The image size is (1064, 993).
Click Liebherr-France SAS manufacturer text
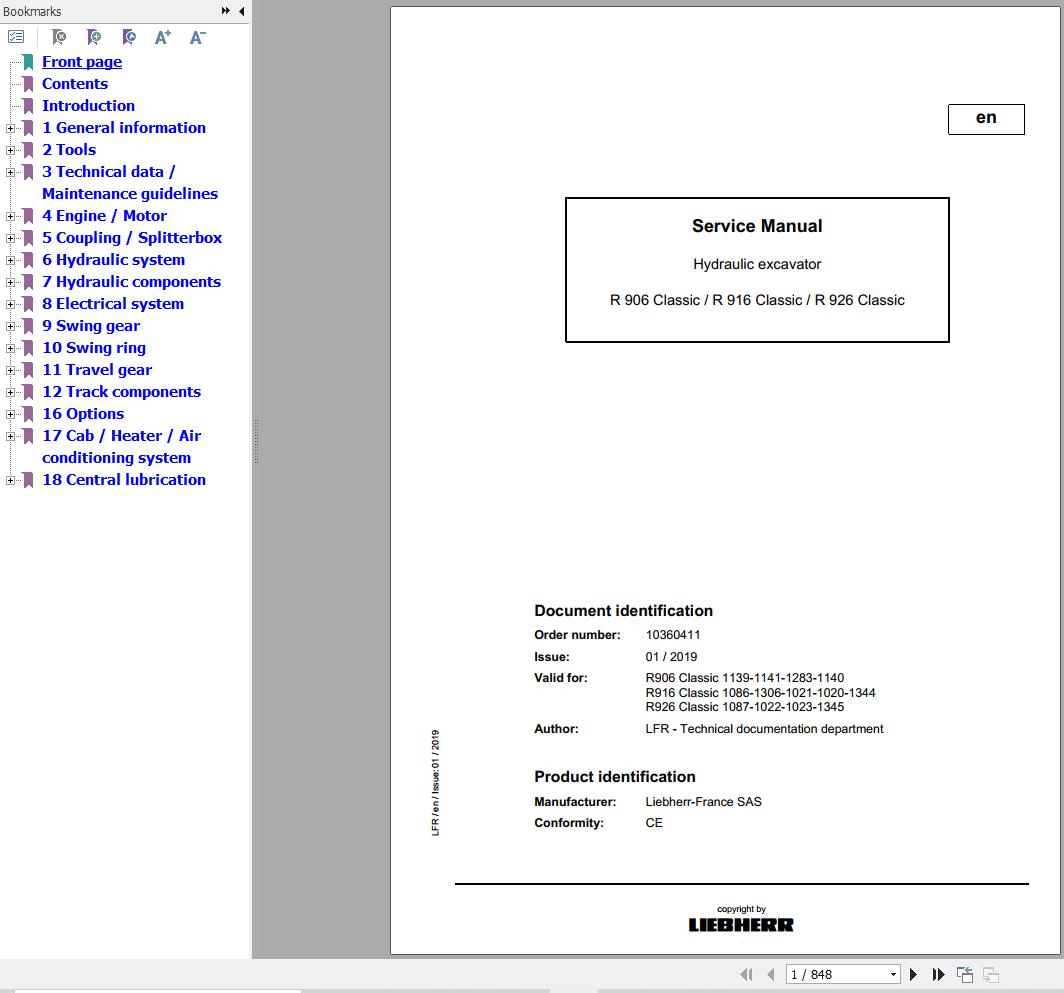click(x=703, y=802)
